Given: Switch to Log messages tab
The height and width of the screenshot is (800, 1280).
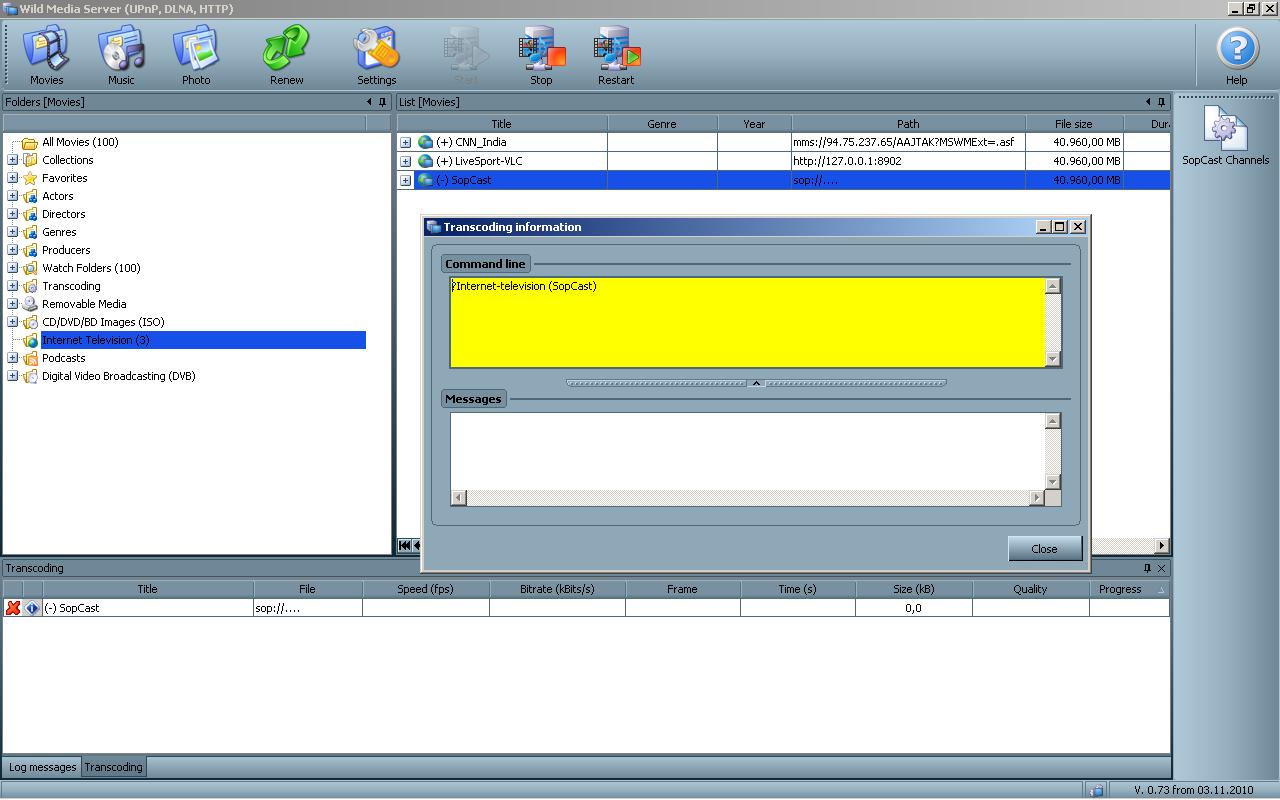Looking at the screenshot, I should tap(42, 767).
